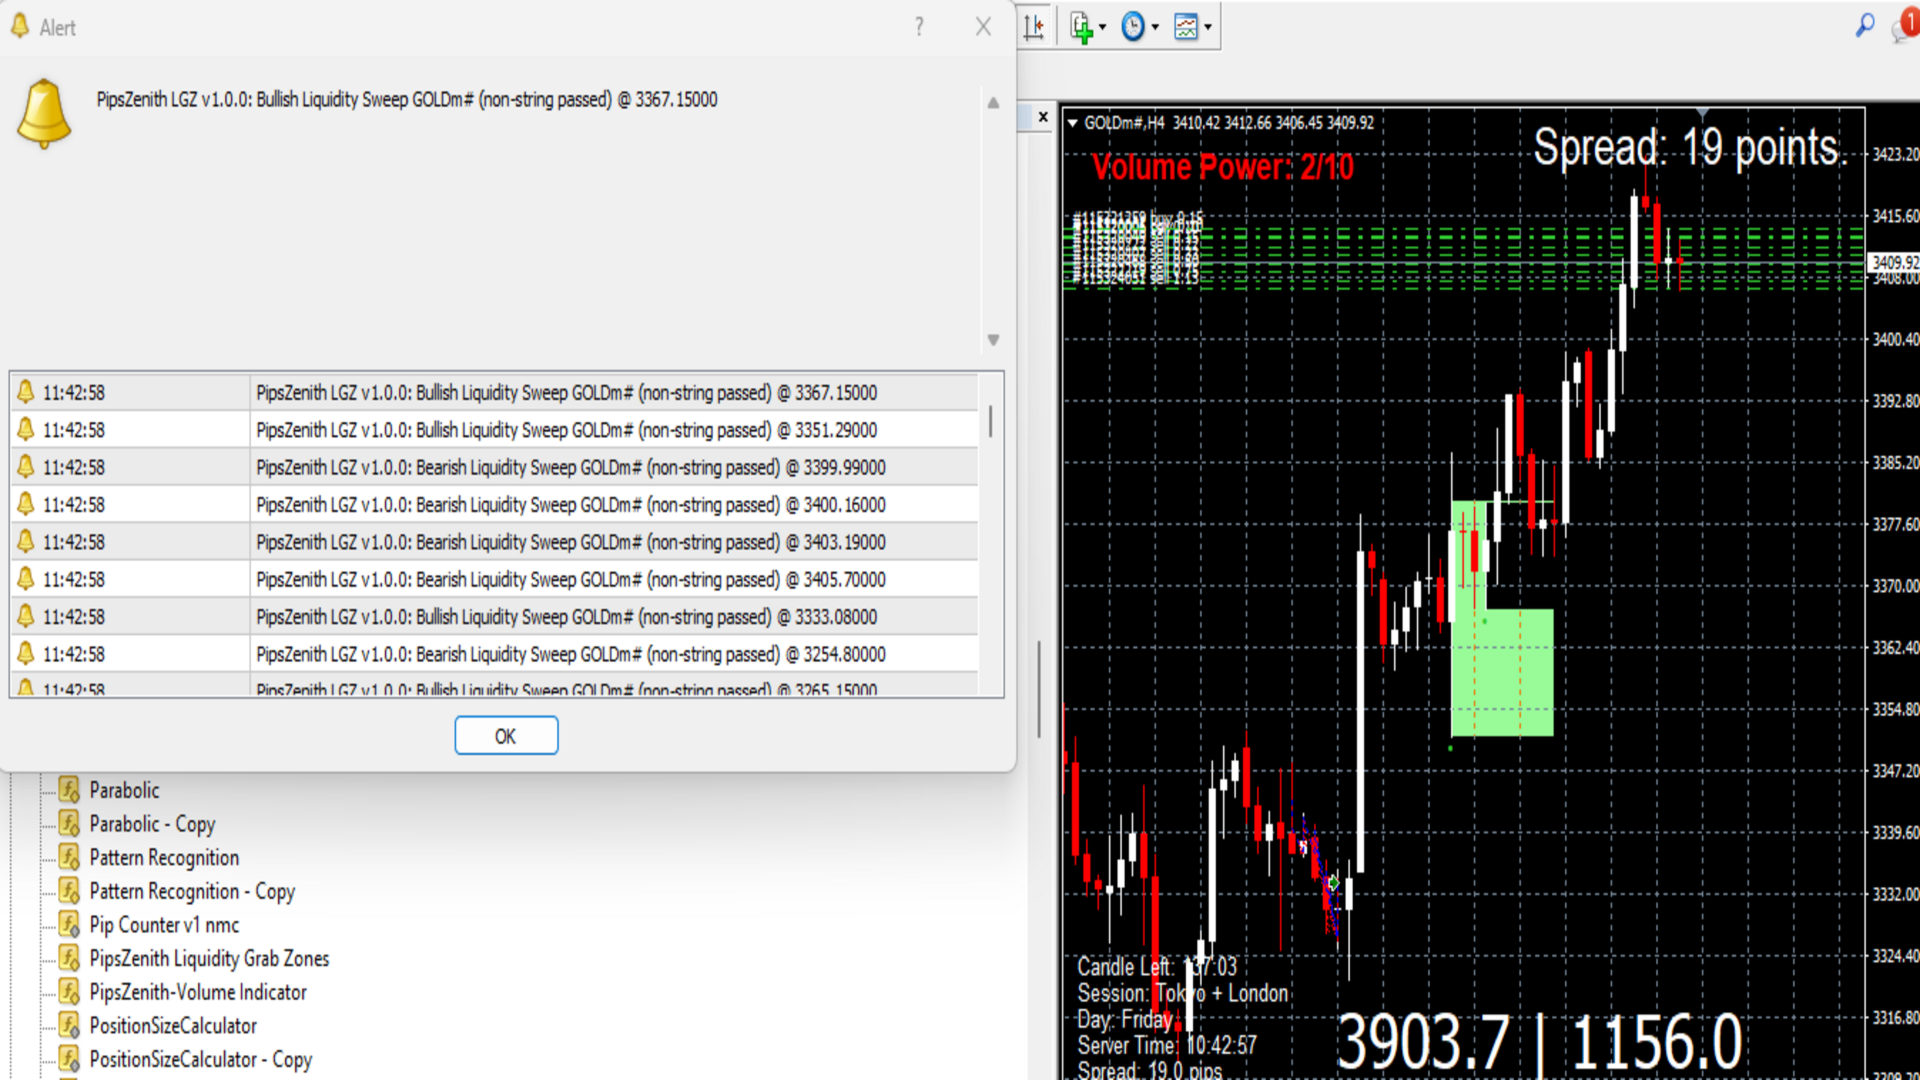Click the Volume Power: 2/10 chart label
Viewport: 1920px width, 1080px height.
[1223, 167]
